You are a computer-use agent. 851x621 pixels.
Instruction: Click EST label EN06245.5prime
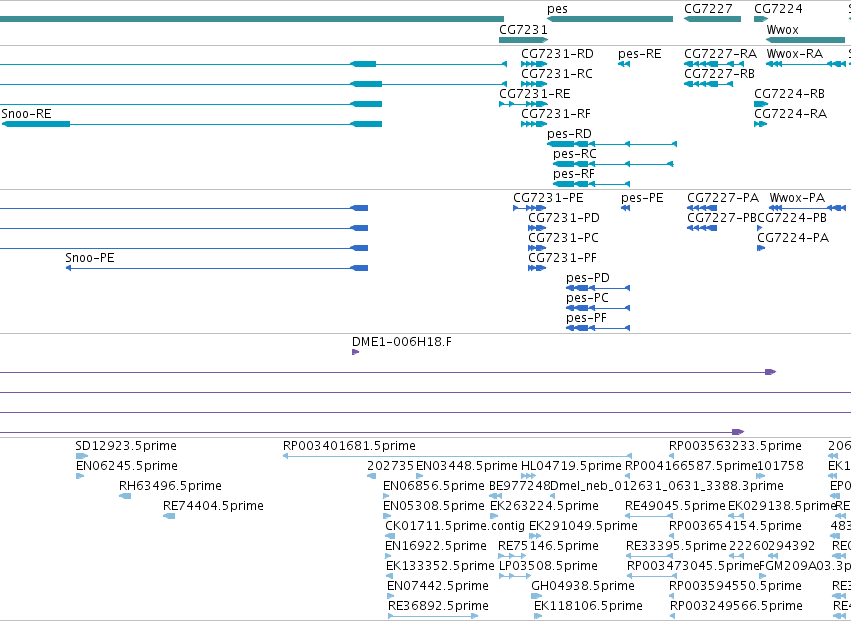pos(126,466)
